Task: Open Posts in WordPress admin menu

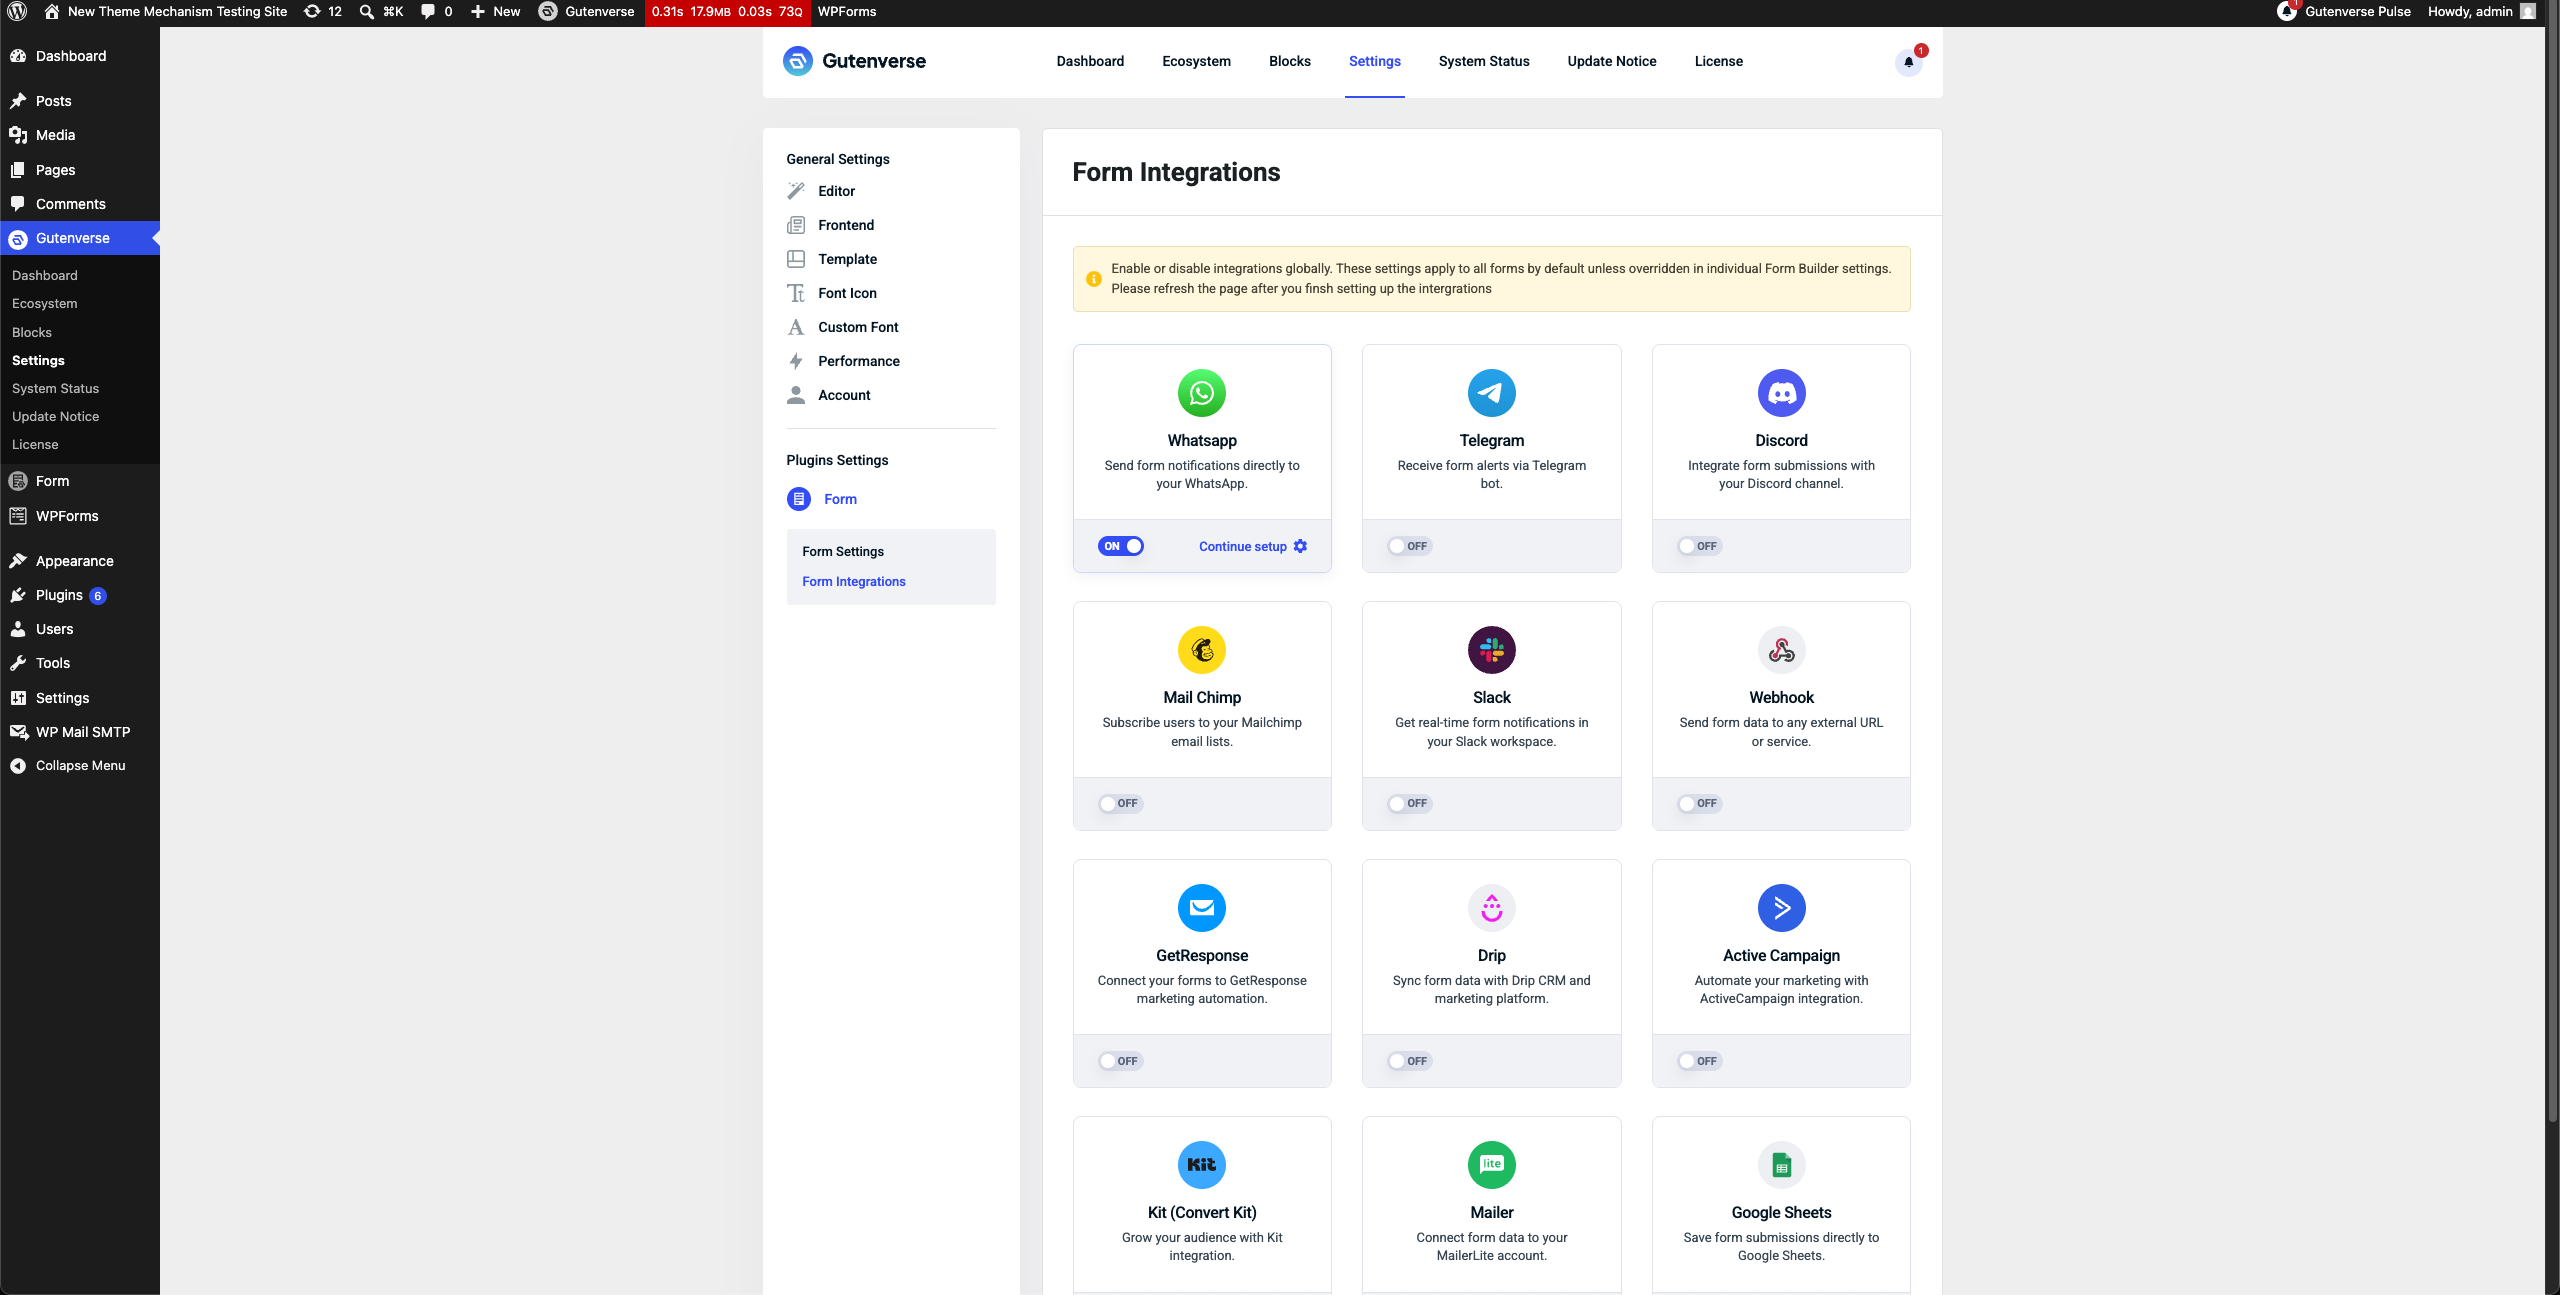Action: pyautogui.click(x=80, y=101)
